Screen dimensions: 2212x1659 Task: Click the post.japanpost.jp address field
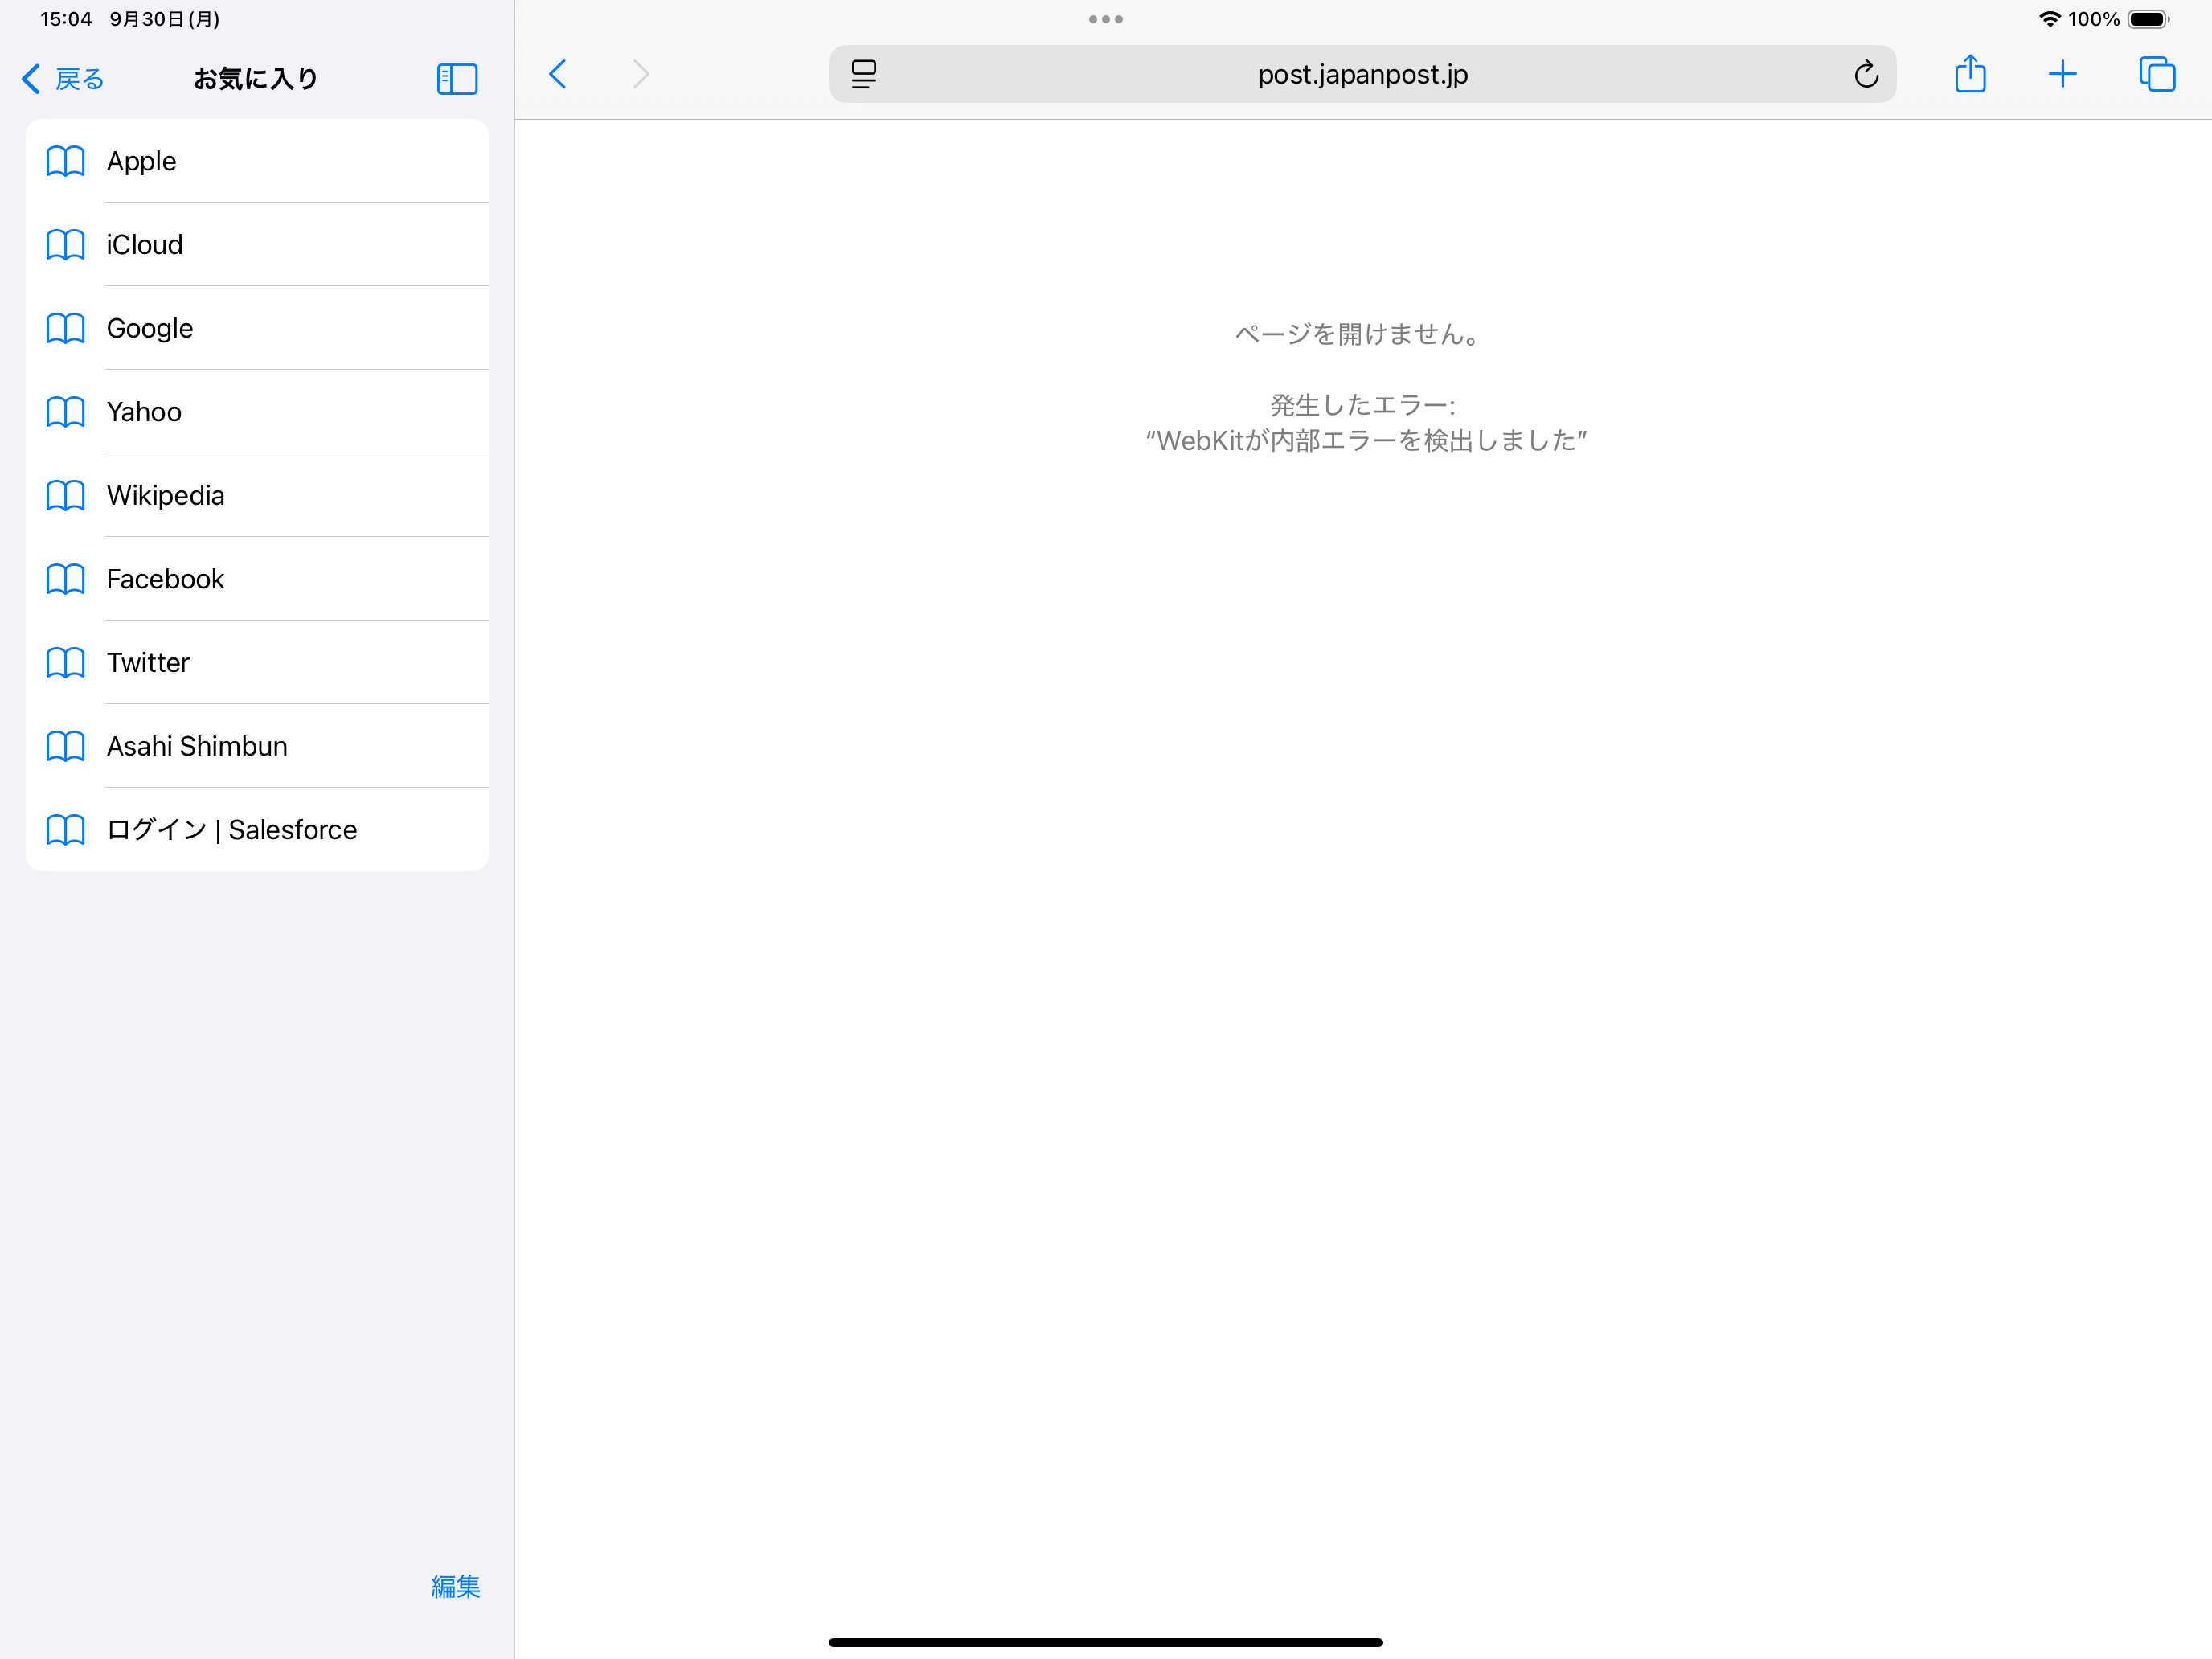[x=1363, y=74]
